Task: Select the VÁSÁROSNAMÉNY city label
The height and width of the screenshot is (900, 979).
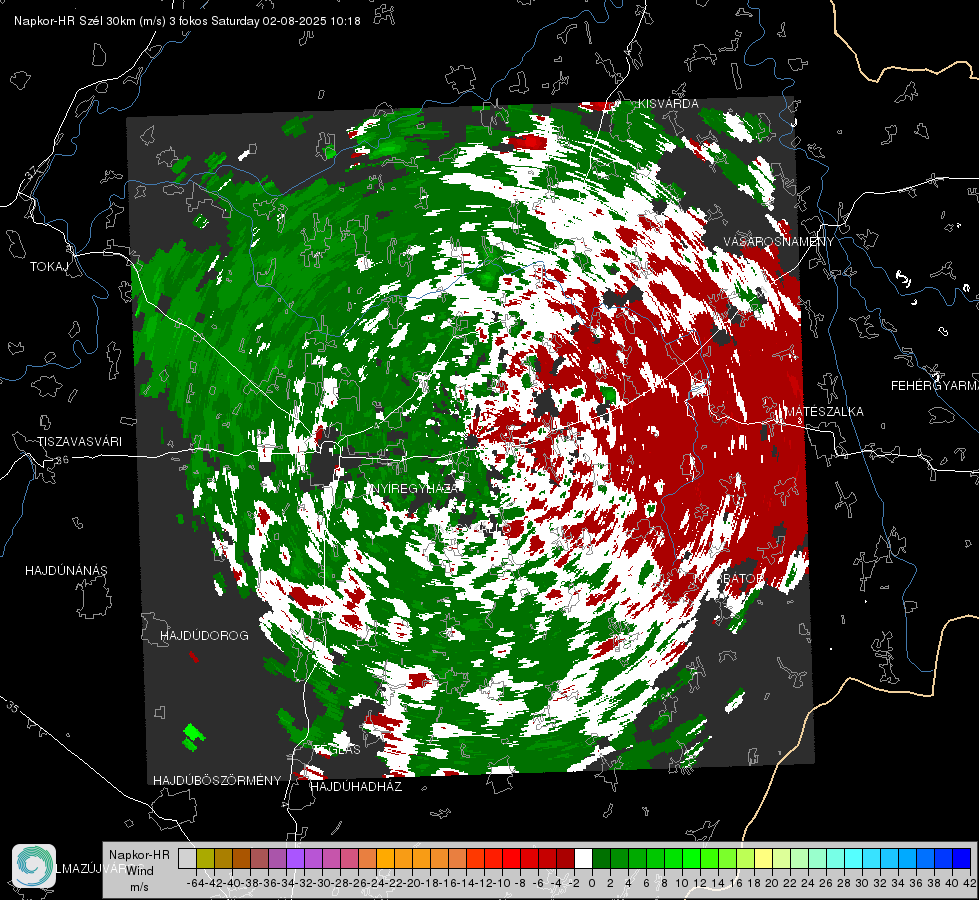Action: click(779, 242)
